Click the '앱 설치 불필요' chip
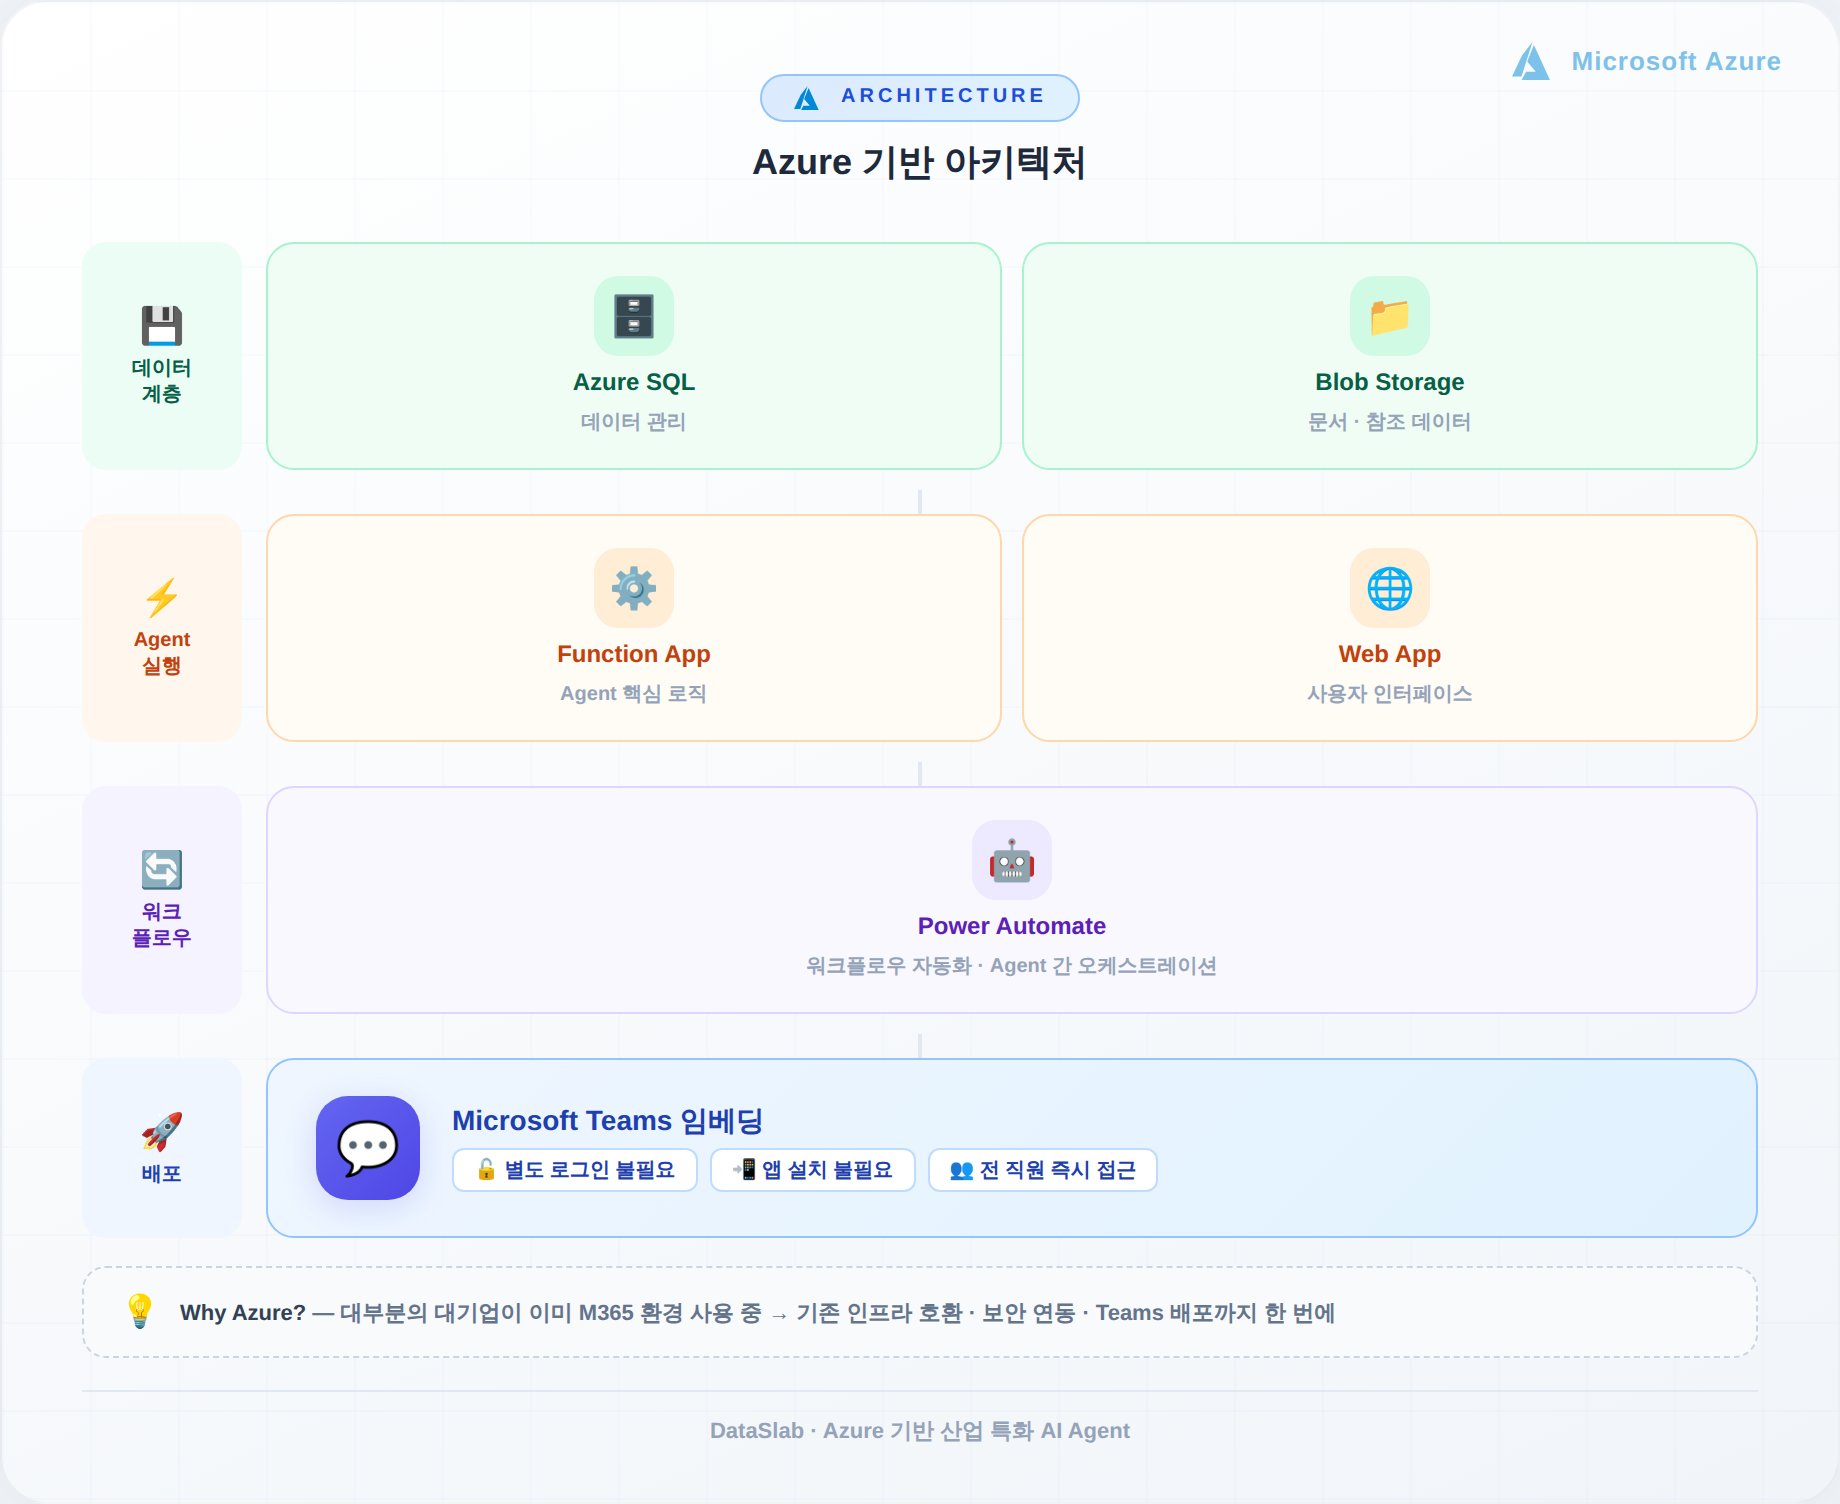This screenshot has width=1840, height=1504. pos(813,1170)
